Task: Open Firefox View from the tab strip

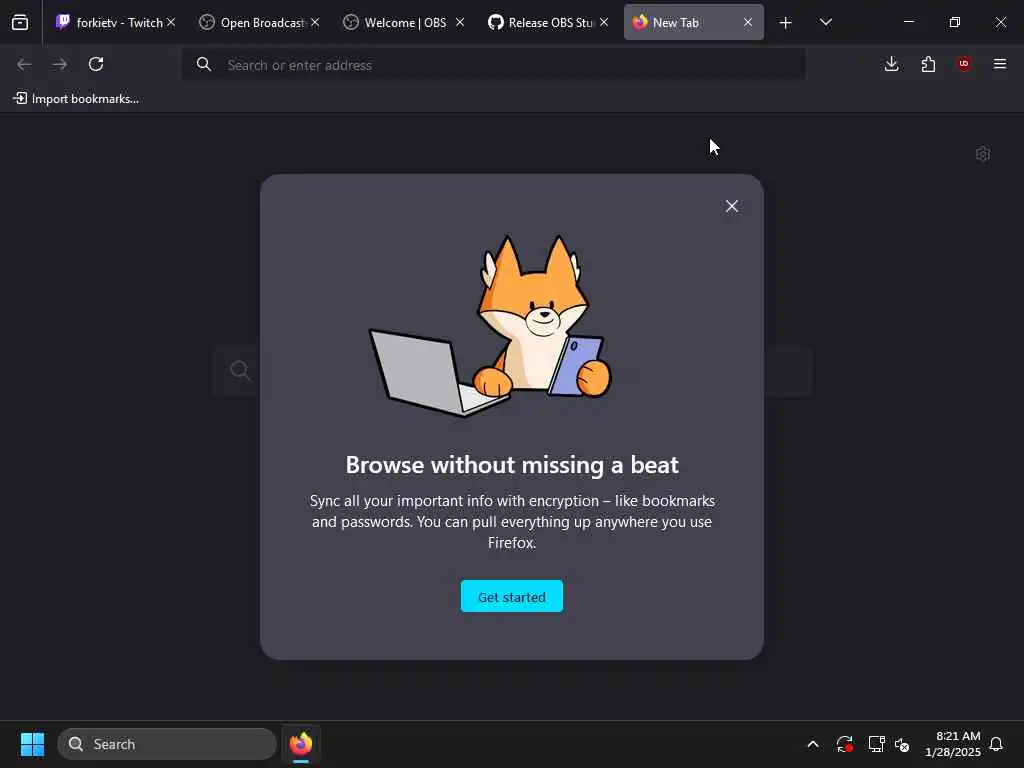Action: [x=20, y=22]
